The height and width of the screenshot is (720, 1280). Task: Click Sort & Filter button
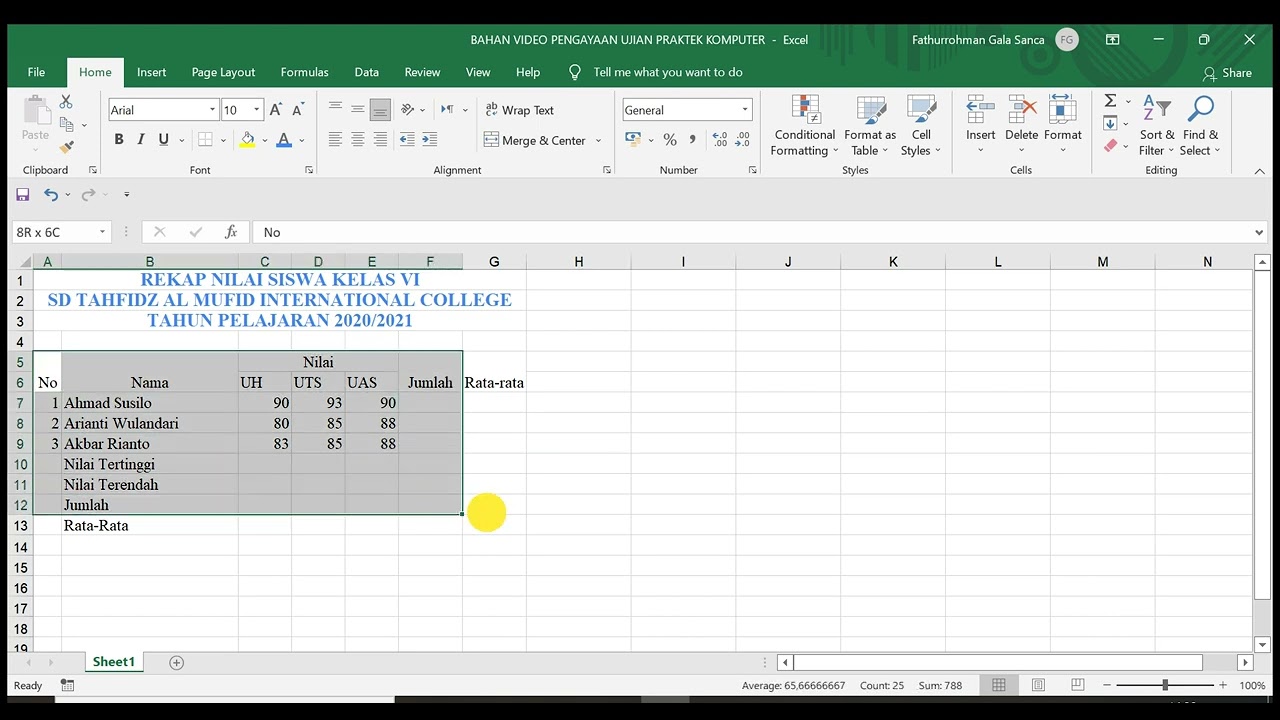[1157, 126]
